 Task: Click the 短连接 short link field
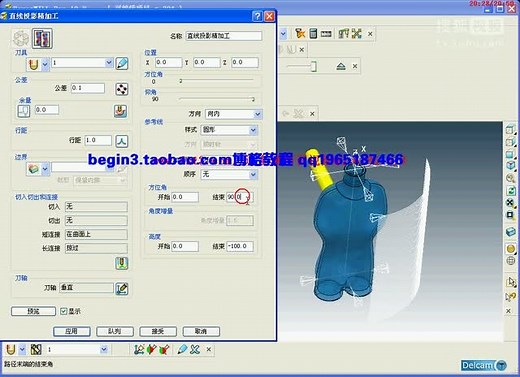click(x=96, y=234)
